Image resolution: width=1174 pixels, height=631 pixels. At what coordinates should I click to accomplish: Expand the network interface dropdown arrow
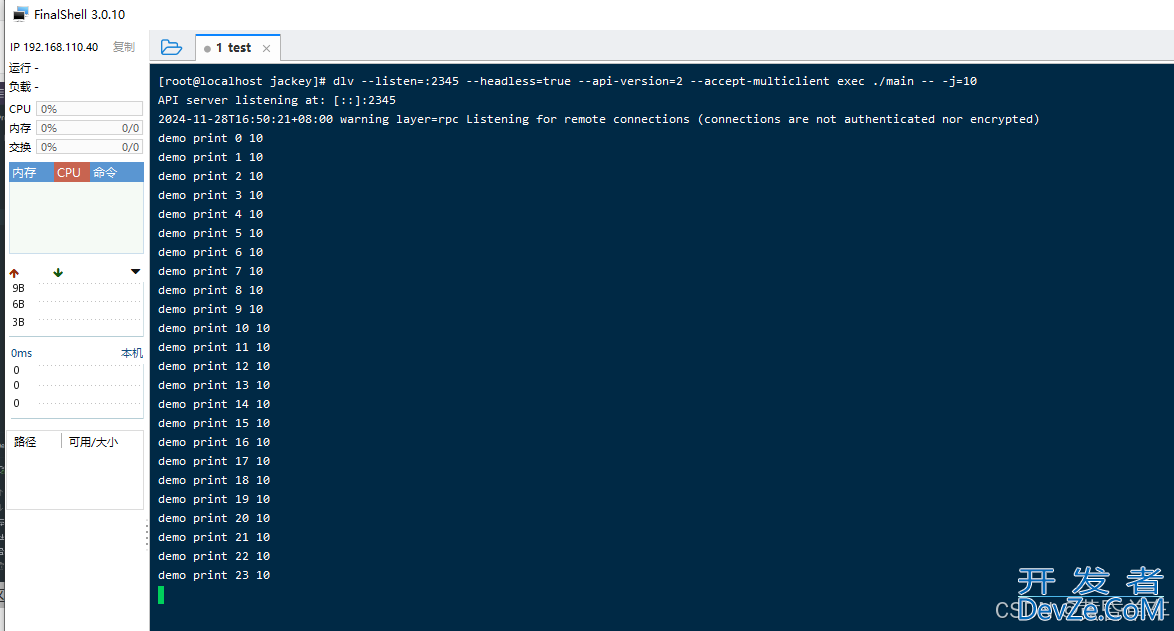click(x=136, y=272)
